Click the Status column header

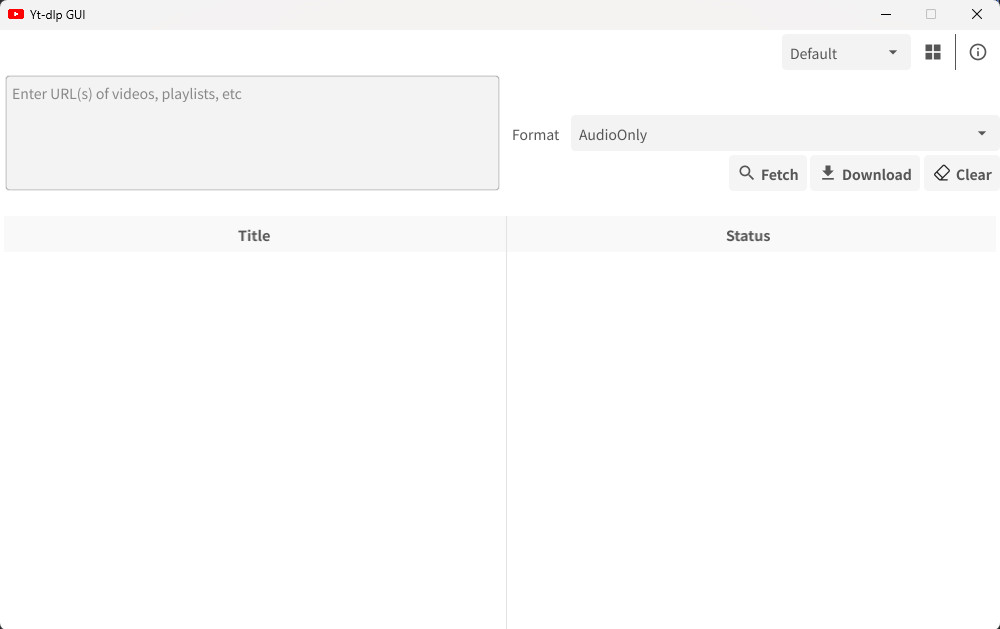748,236
